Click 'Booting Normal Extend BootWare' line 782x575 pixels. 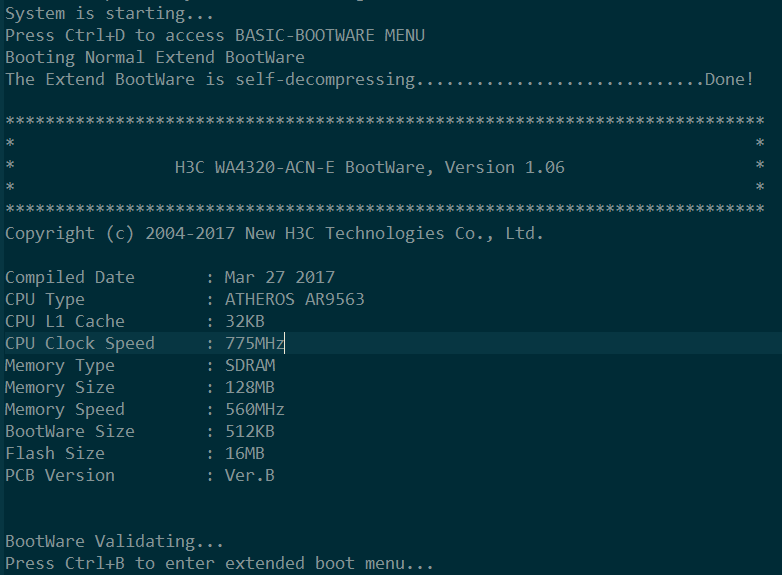pos(155,57)
